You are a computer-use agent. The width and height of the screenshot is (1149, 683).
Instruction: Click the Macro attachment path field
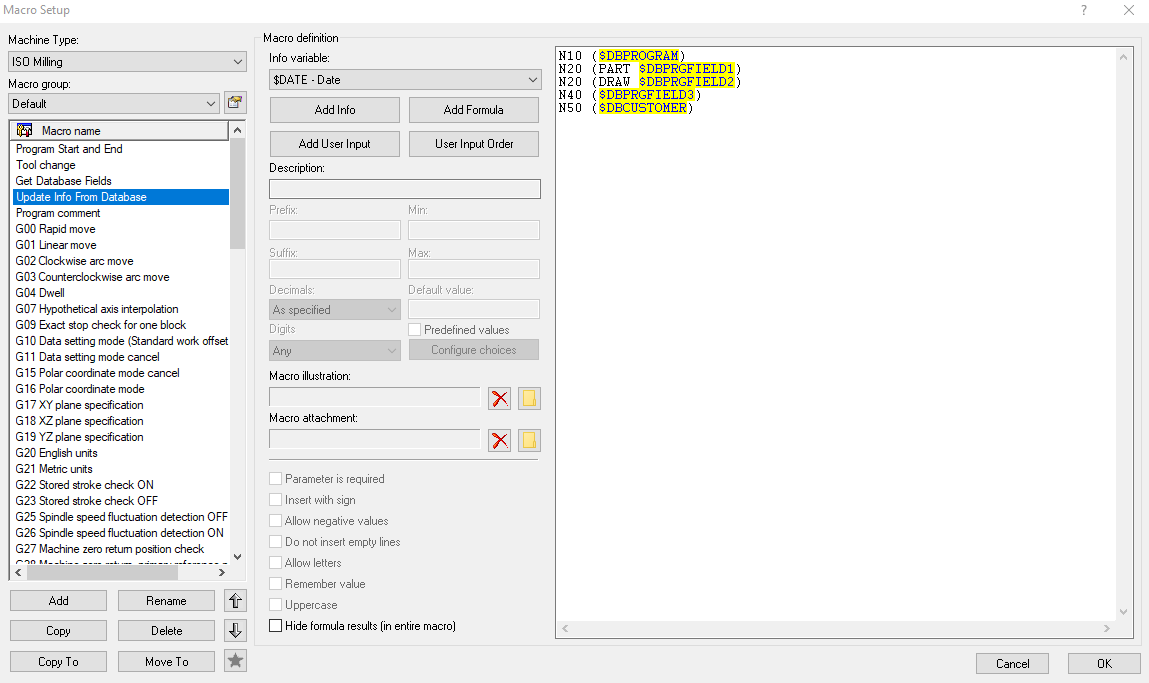coord(374,440)
